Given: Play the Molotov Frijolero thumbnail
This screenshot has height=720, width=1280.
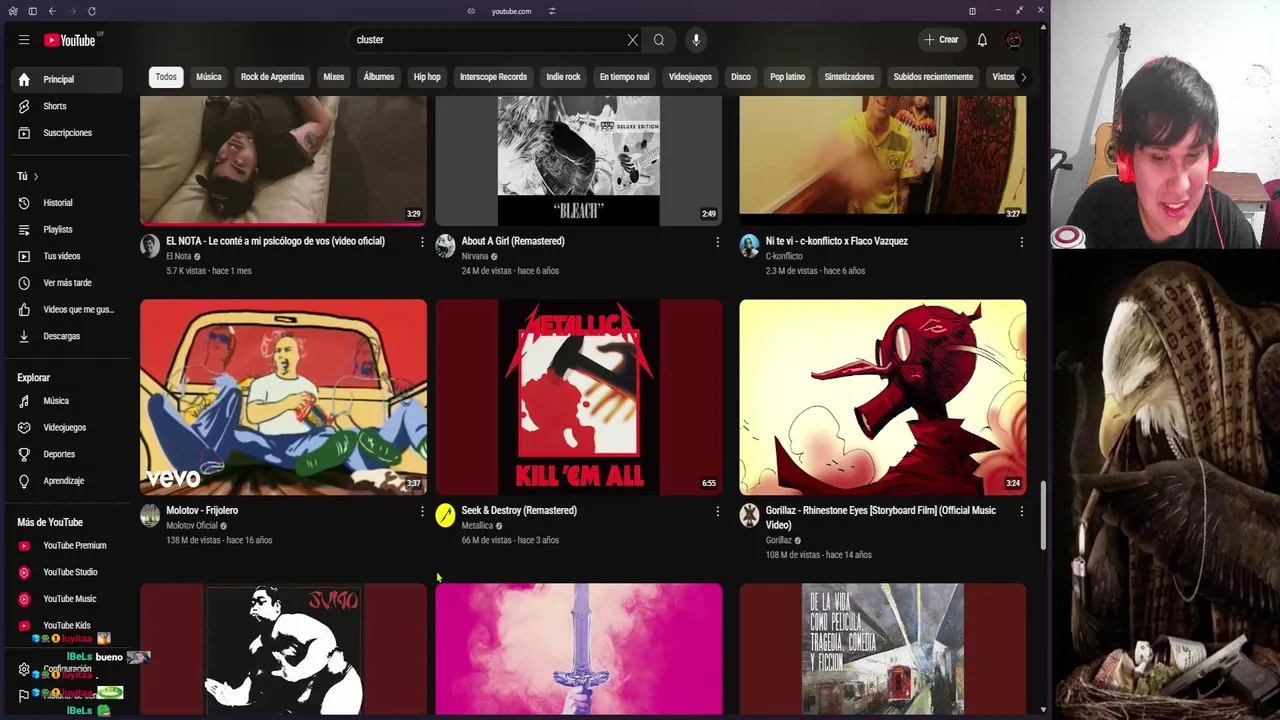Looking at the screenshot, I should (x=283, y=397).
